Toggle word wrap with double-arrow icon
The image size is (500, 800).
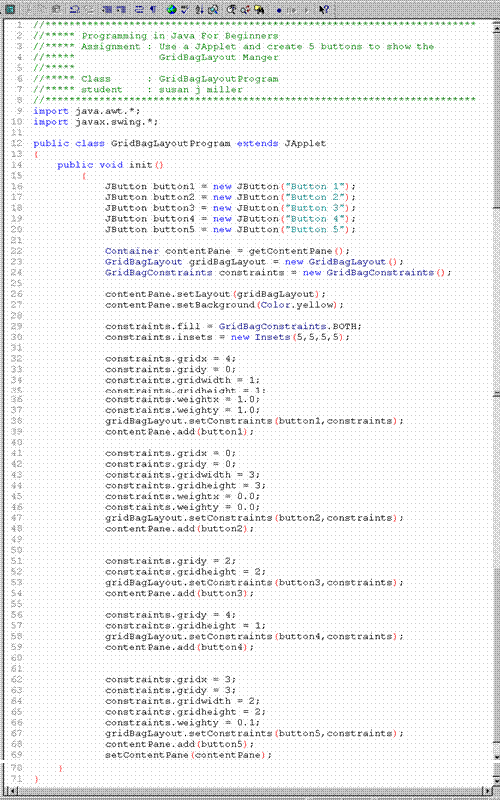pos(139,9)
